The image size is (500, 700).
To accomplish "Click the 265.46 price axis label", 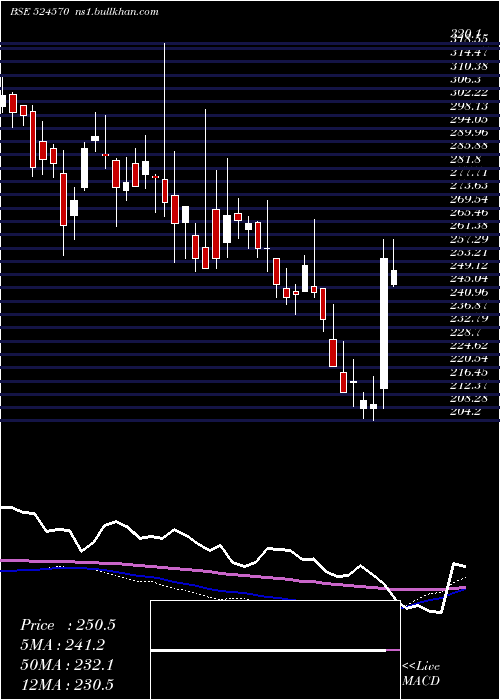I will point(468,212).
